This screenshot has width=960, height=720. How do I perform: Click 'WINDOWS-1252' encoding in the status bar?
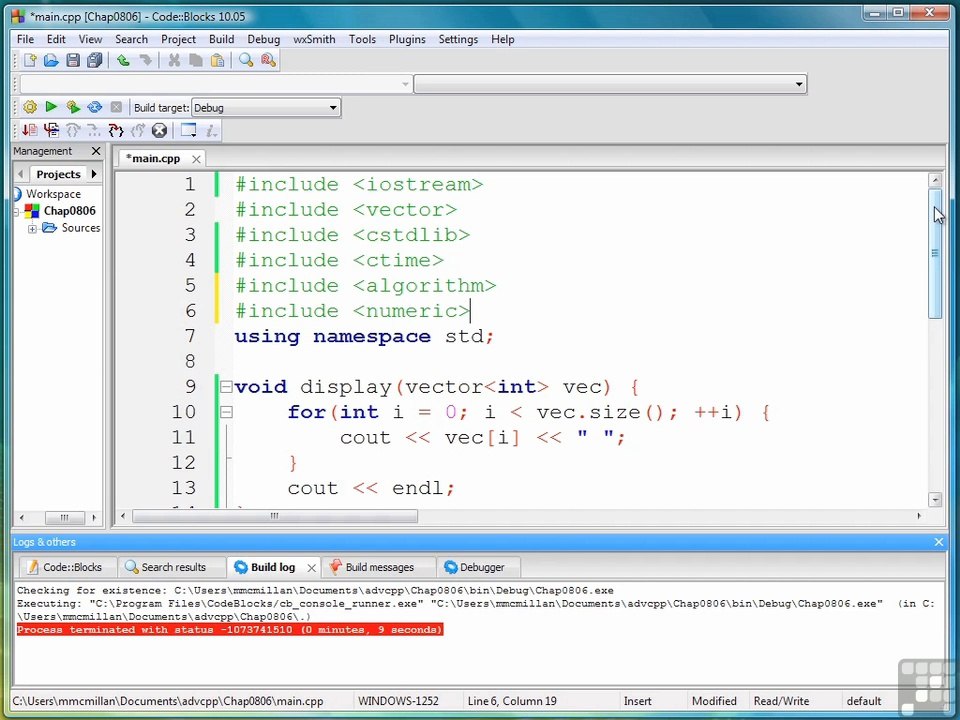click(x=398, y=702)
